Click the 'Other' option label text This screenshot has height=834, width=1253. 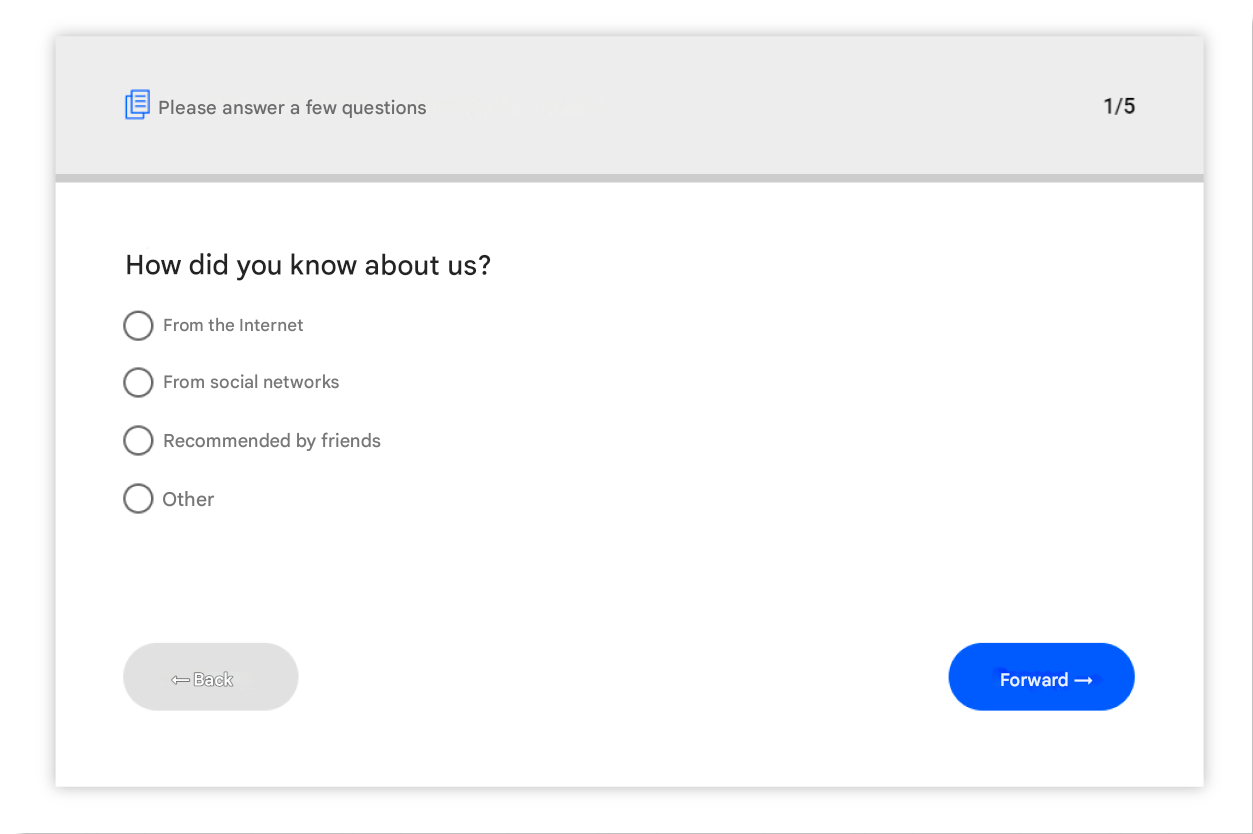(188, 499)
